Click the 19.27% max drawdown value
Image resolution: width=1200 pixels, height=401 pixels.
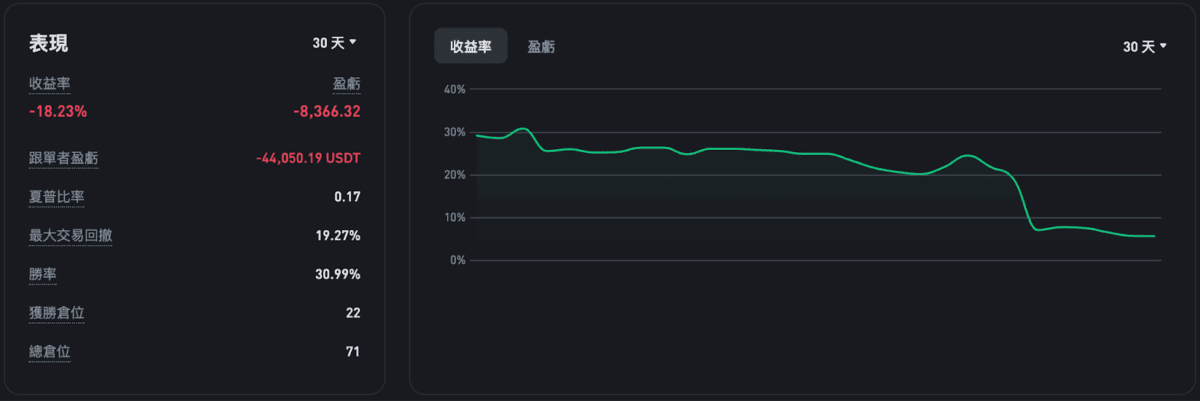pyautogui.click(x=338, y=236)
